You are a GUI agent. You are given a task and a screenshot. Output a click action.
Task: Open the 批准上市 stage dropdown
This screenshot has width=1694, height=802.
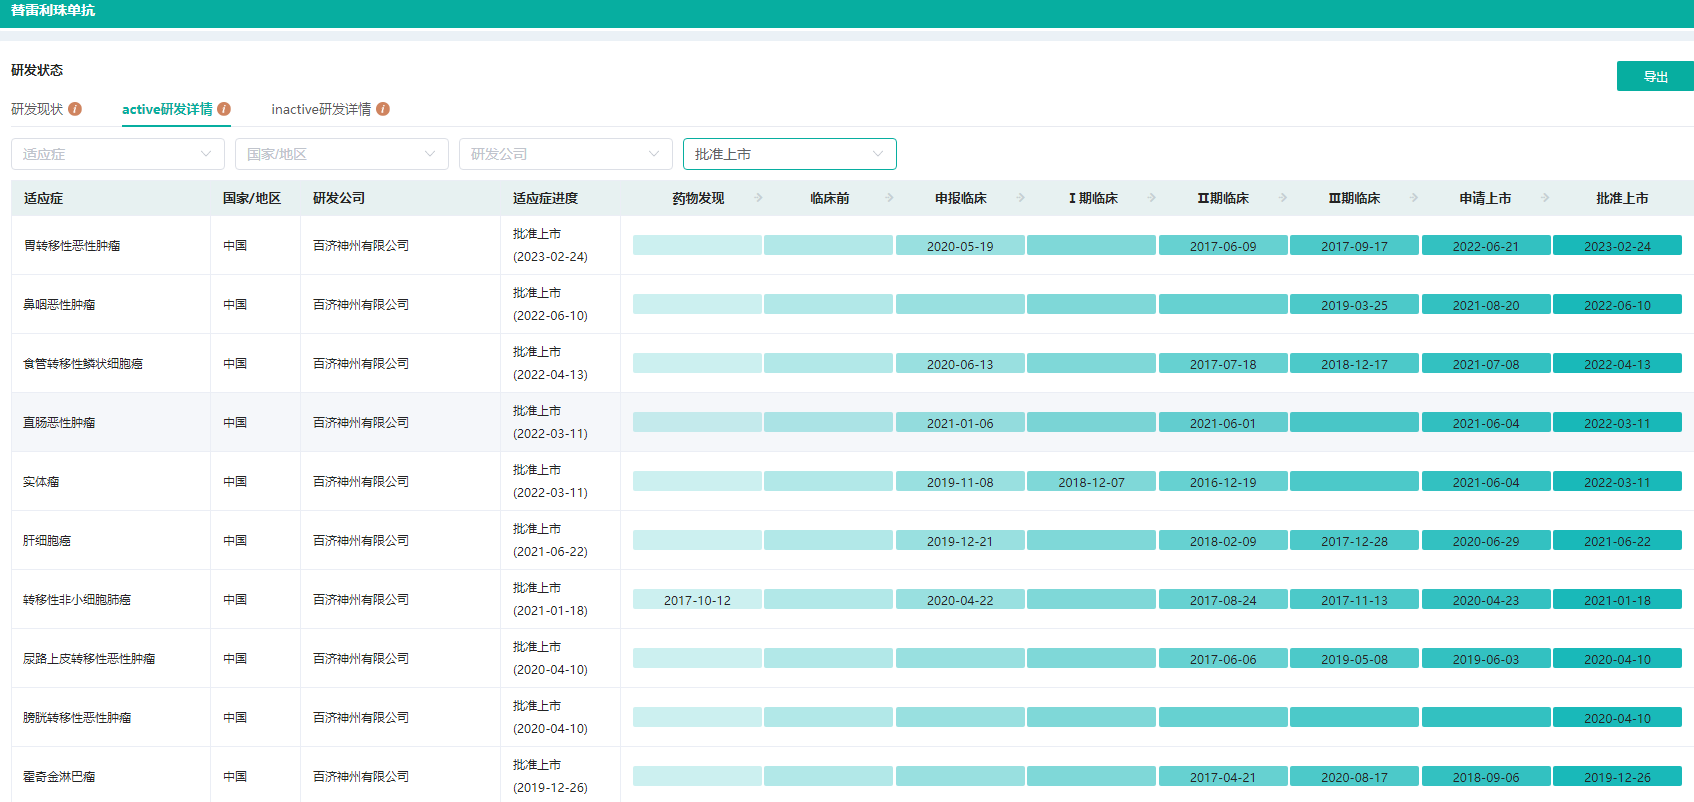pyautogui.click(x=789, y=154)
